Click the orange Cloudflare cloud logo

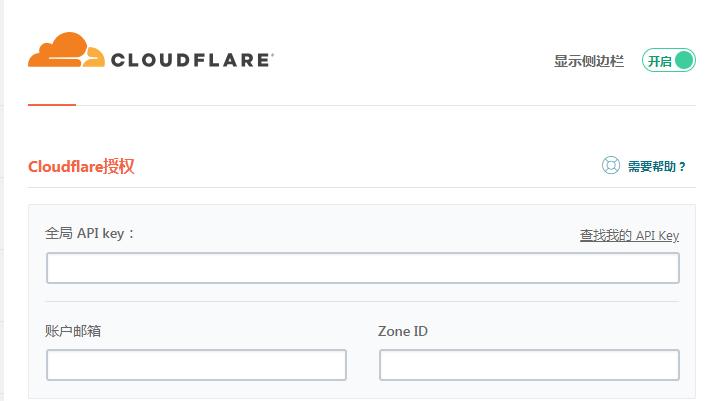(66, 51)
